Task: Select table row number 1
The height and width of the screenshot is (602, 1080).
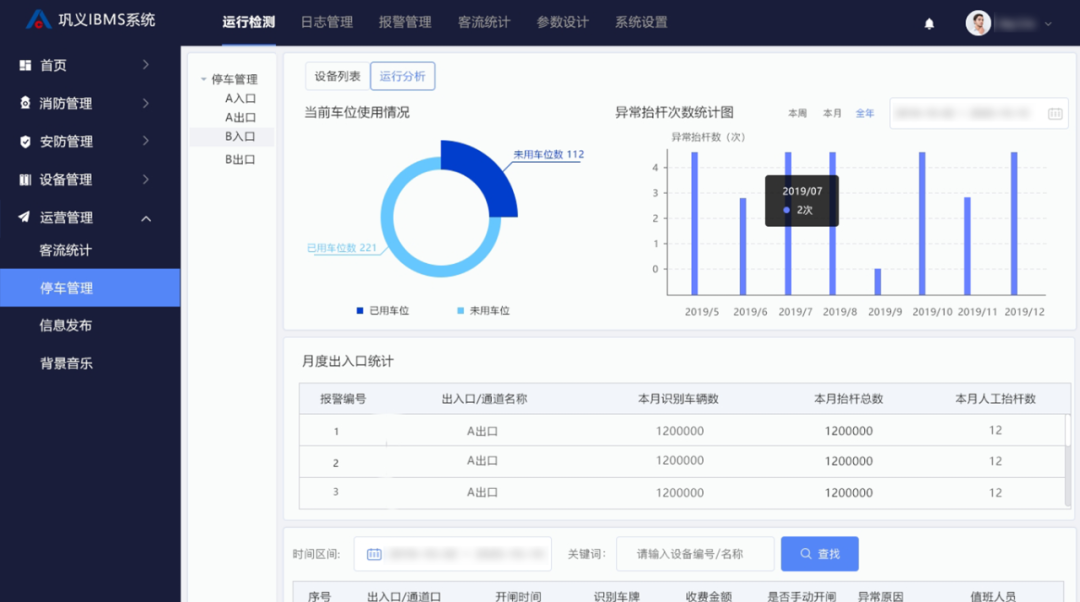Action: (x=683, y=430)
